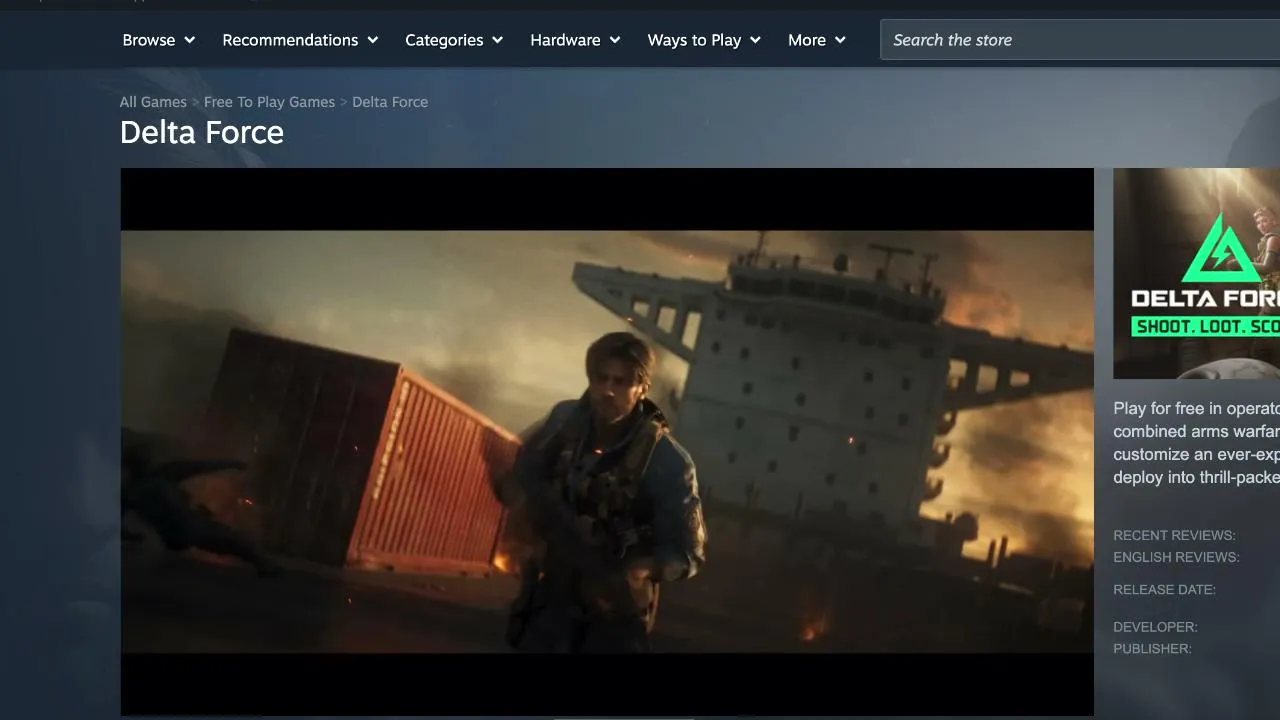Viewport: 1280px width, 720px height.
Task: Expand the Recommendations dropdown
Action: click(300, 40)
